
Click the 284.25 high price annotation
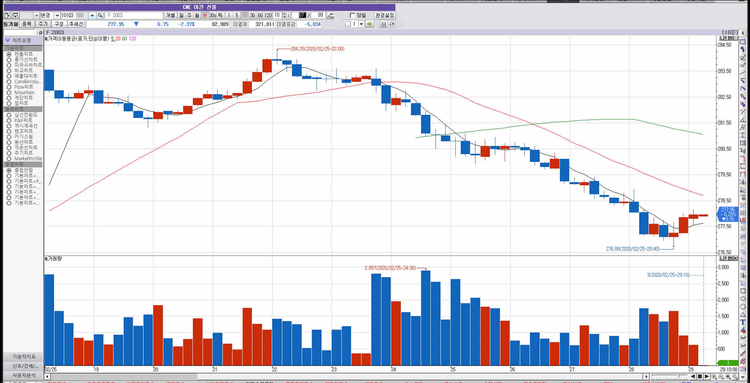pyautogui.click(x=317, y=49)
